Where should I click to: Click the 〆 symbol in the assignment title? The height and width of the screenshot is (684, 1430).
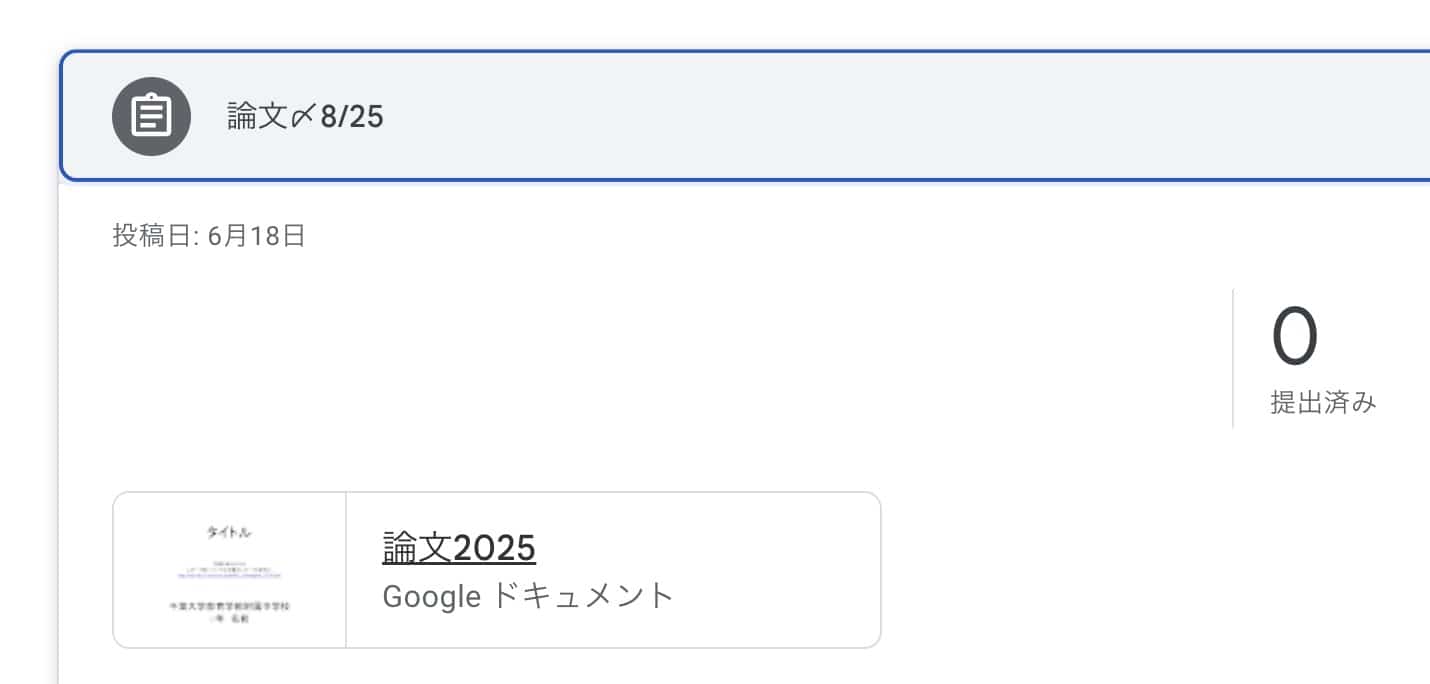click(304, 117)
